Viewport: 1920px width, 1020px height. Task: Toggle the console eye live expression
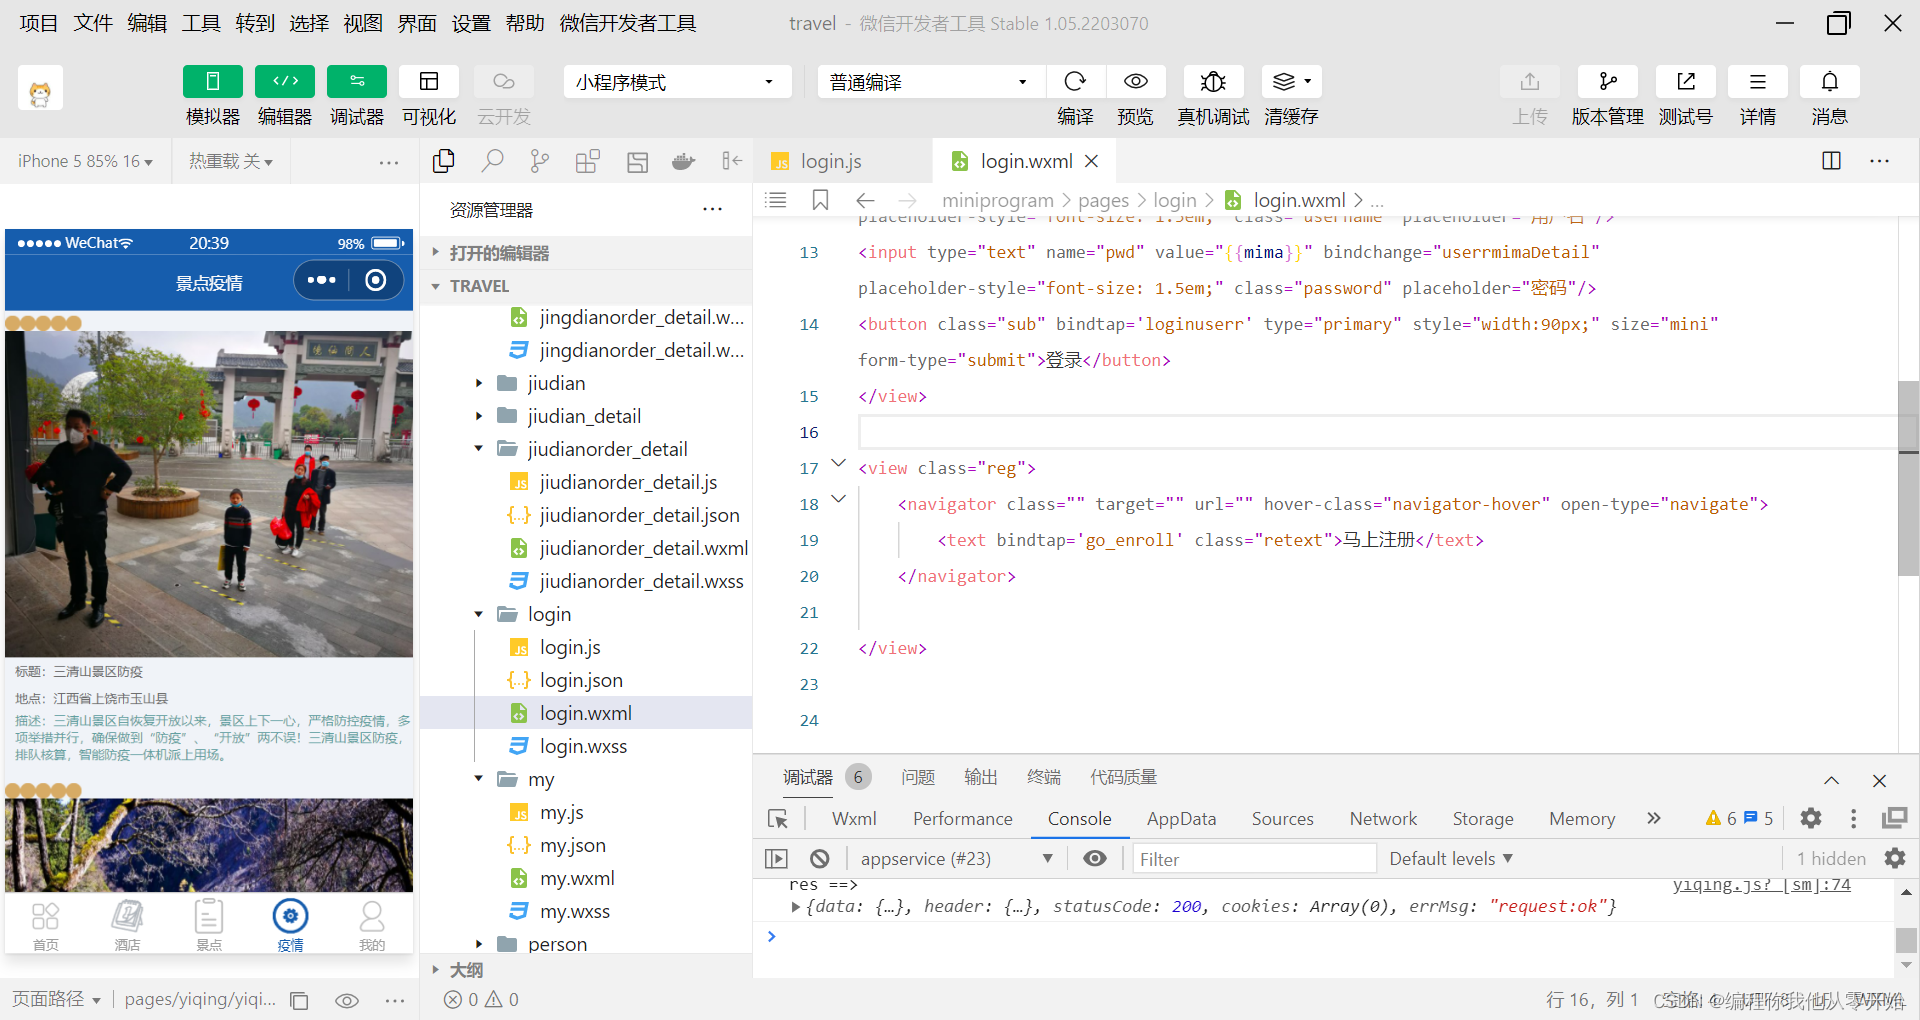pos(1095,858)
